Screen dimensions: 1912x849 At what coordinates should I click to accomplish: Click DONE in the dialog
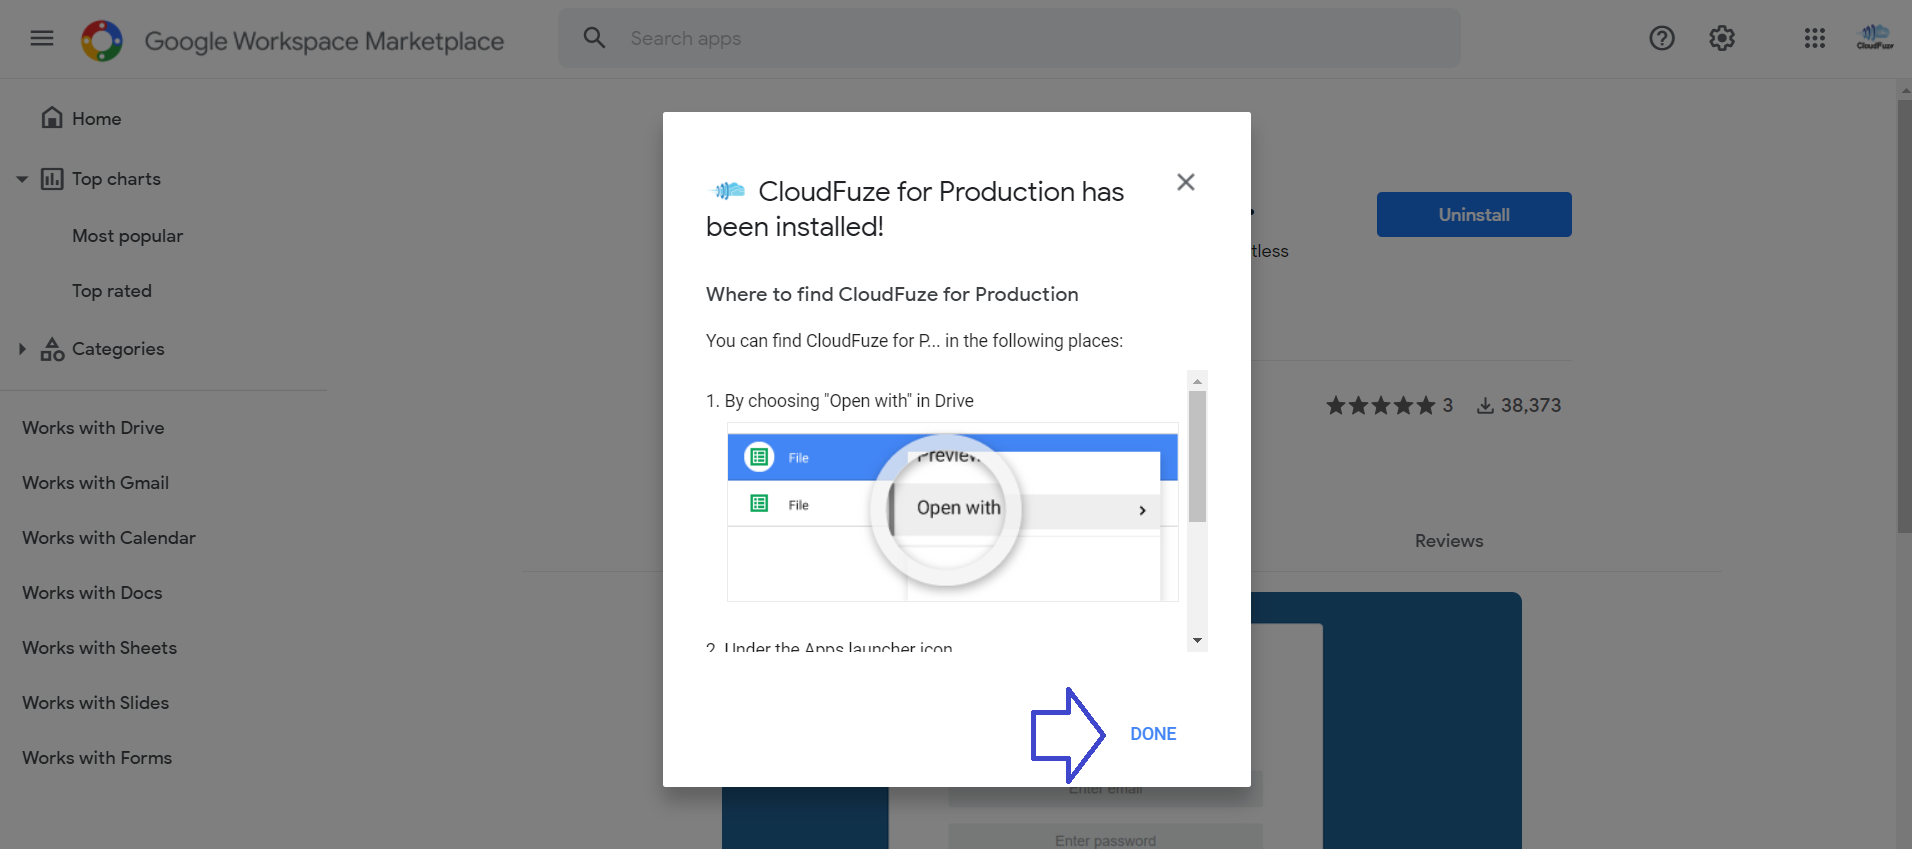[x=1153, y=734]
